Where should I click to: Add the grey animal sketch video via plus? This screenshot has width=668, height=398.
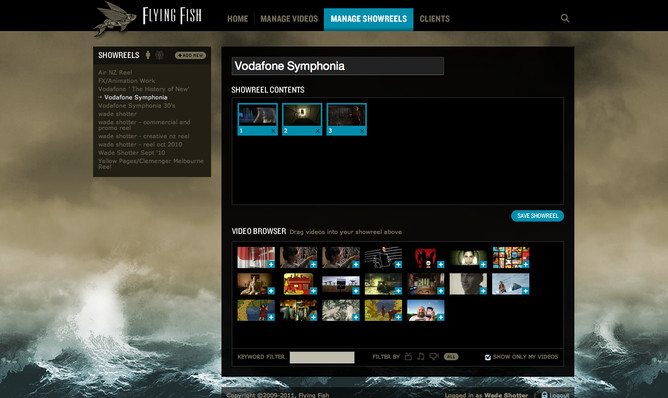coord(356,317)
